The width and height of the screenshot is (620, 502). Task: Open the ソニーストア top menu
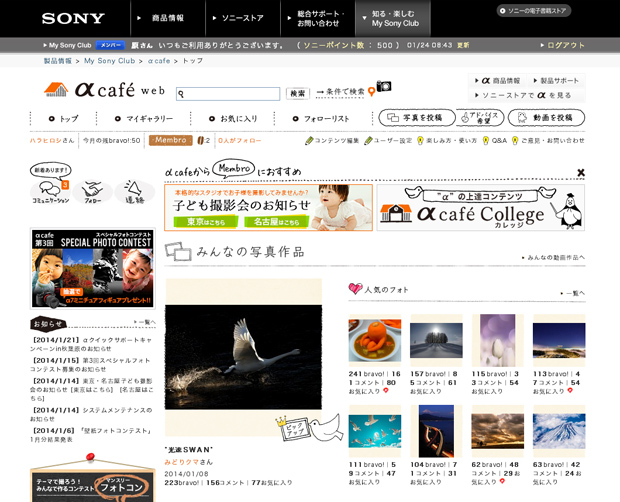pos(242,18)
